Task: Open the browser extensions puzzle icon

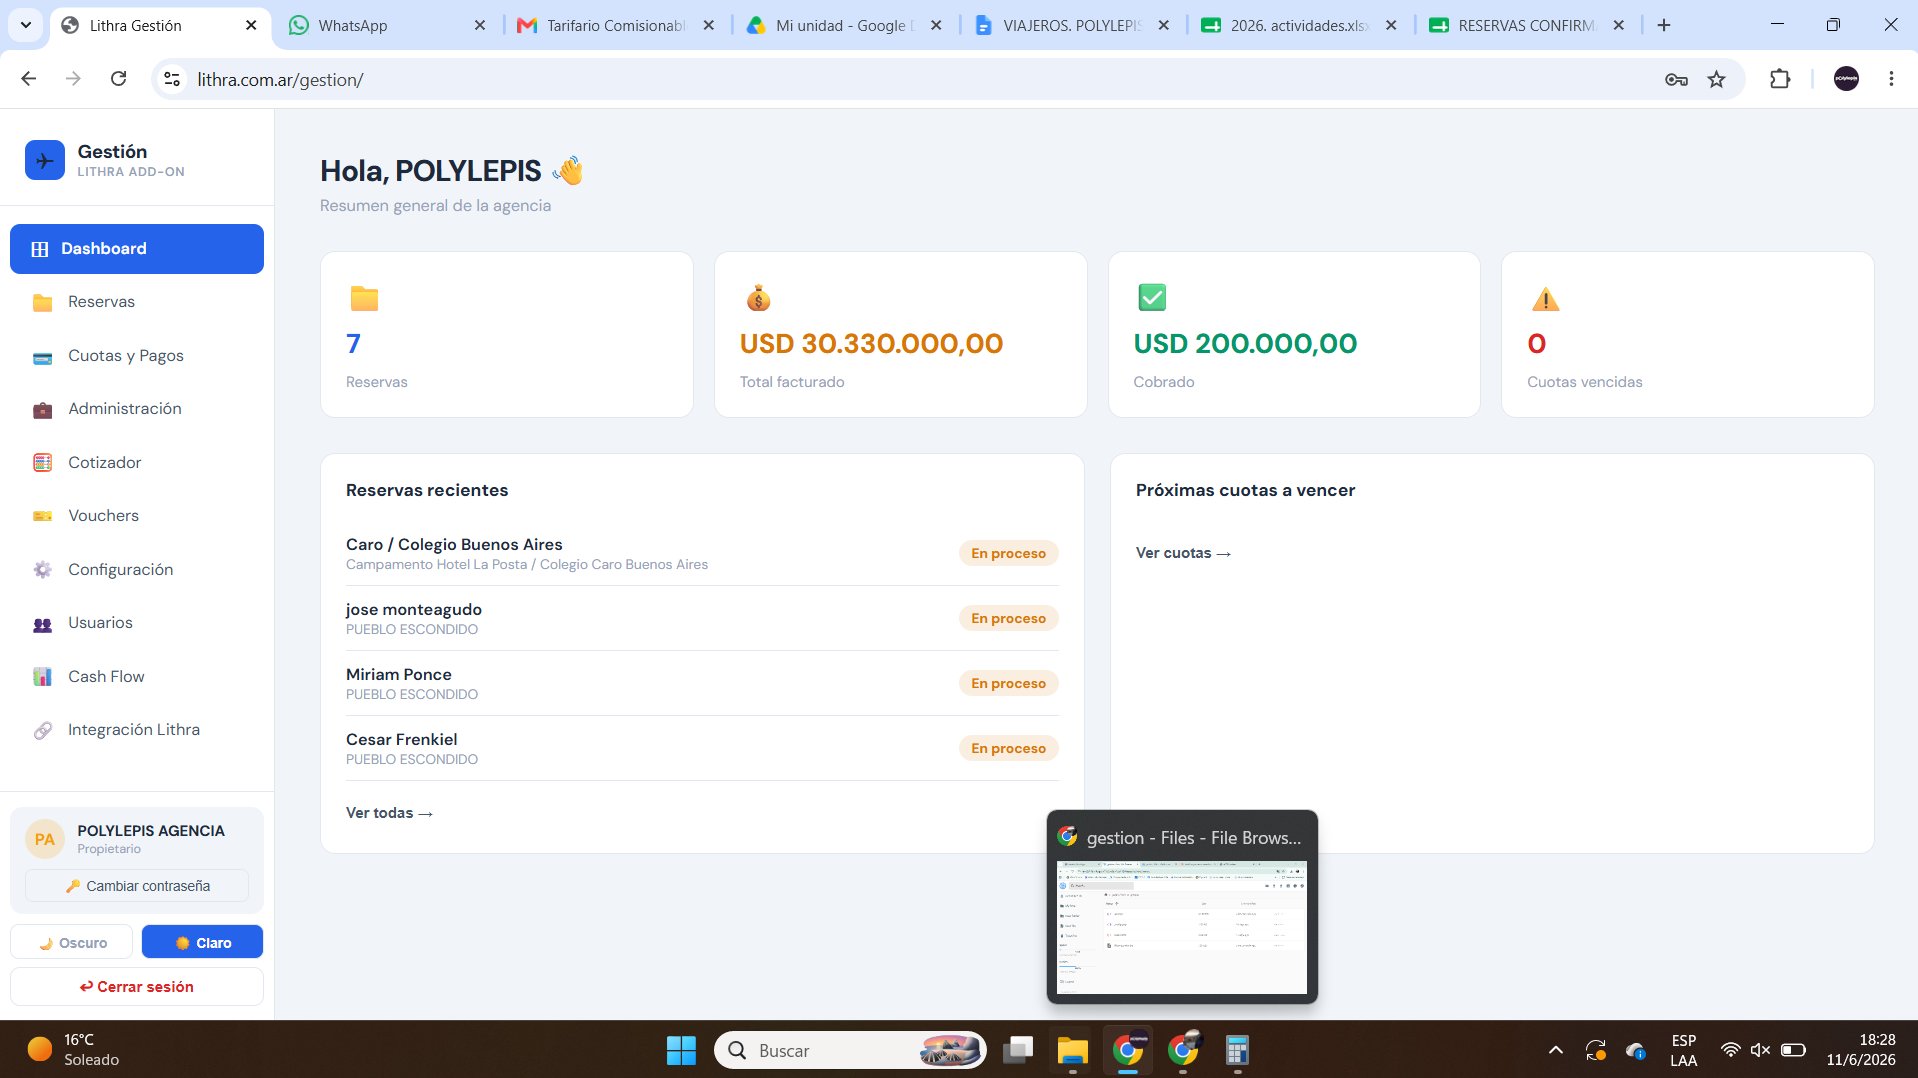Action: (1780, 79)
